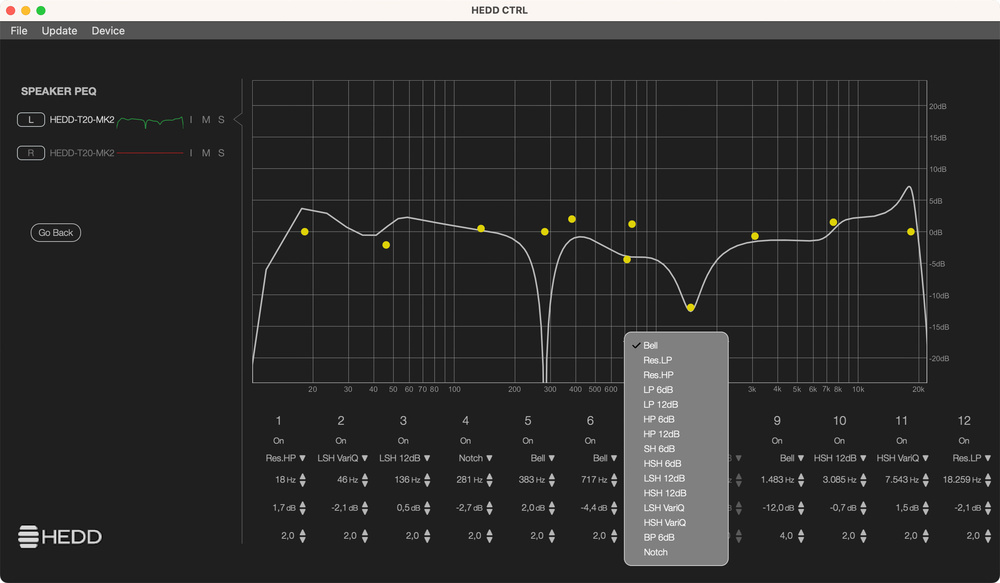This screenshot has width=1000, height=583.
Task: Select SH 6dB filter option
Action: (x=676, y=449)
